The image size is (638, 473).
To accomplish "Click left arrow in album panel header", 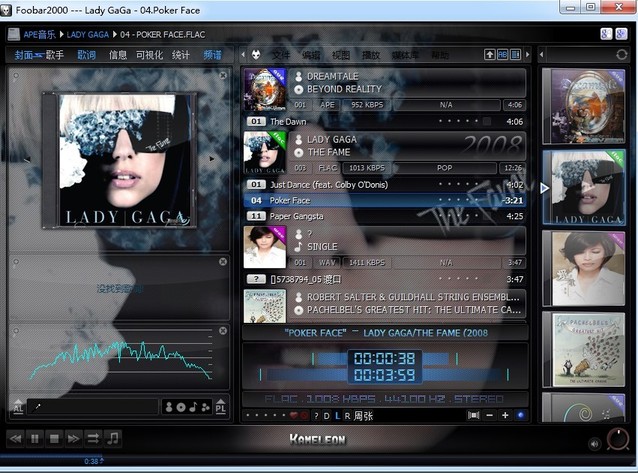I will [x=541, y=55].
